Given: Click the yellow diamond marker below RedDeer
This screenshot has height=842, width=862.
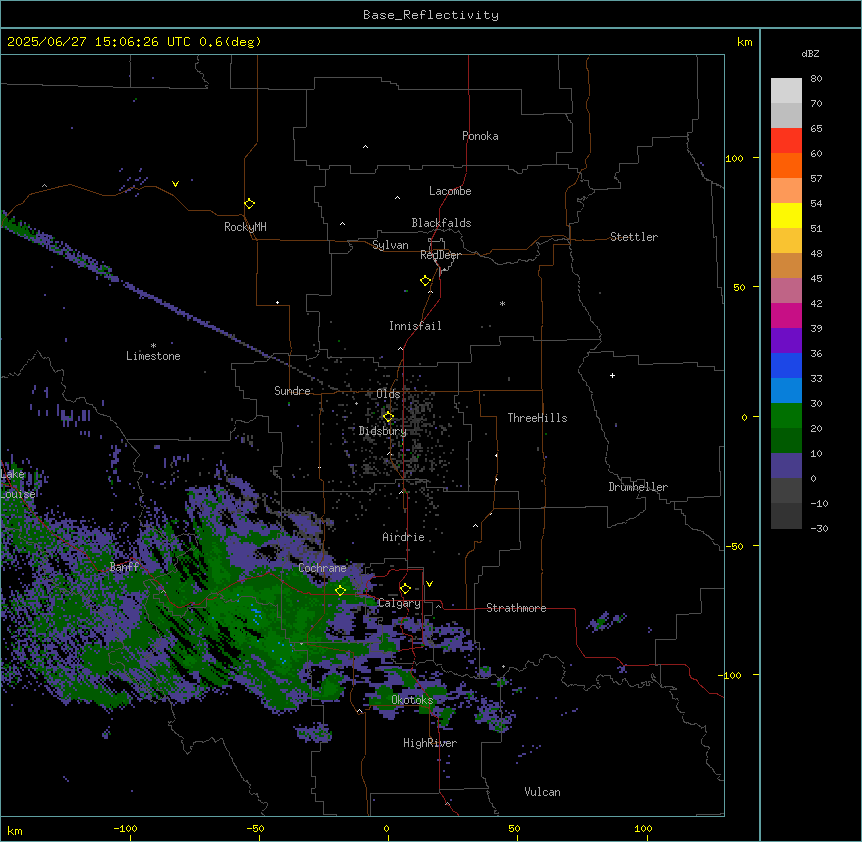Looking at the screenshot, I should pyautogui.click(x=426, y=281).
